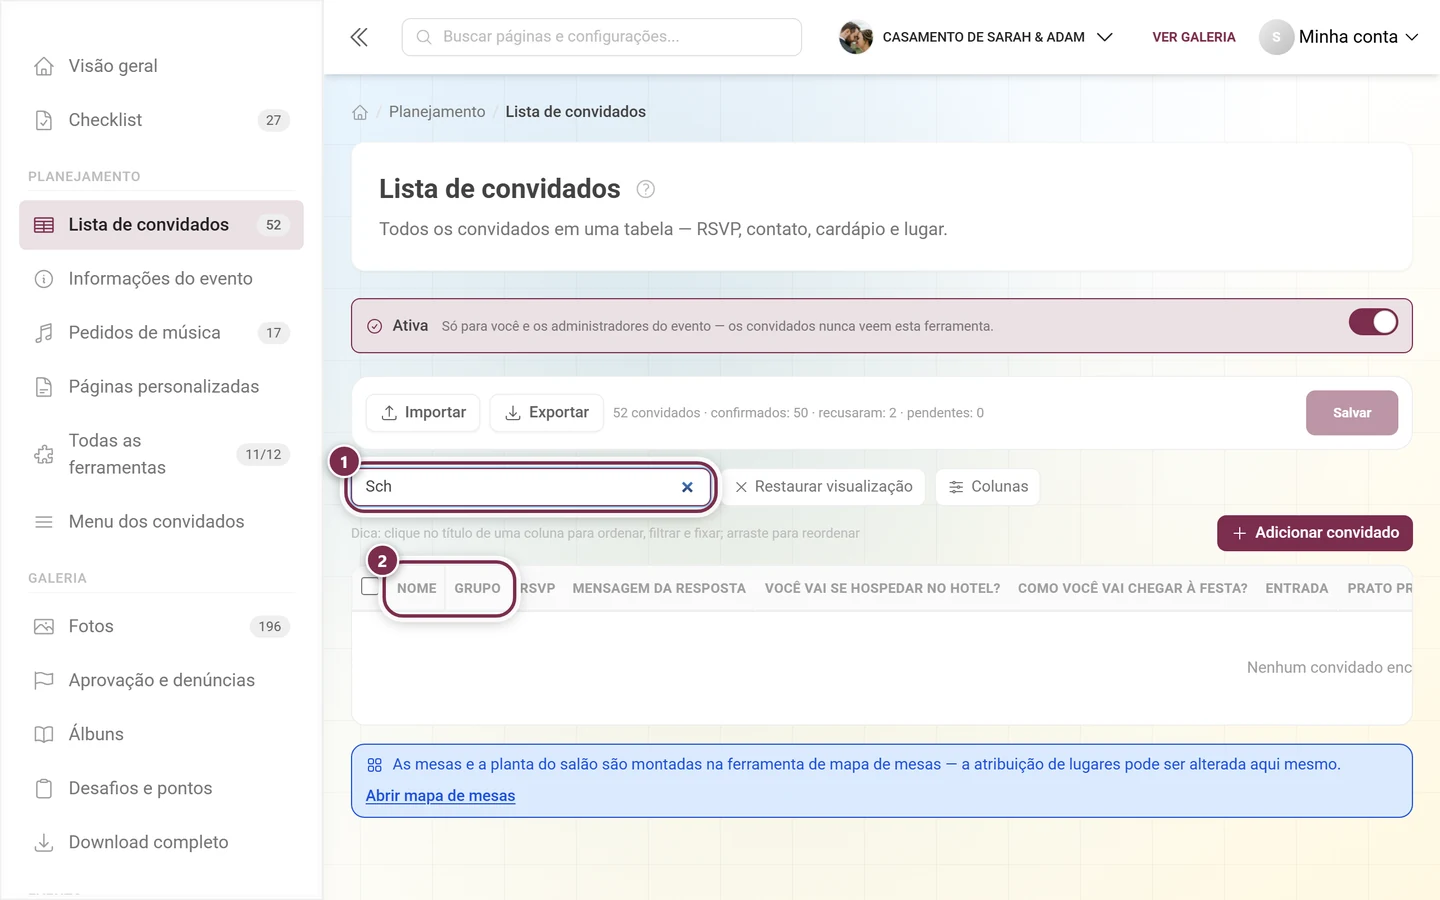Open Download completo page

tap(161, 843)
